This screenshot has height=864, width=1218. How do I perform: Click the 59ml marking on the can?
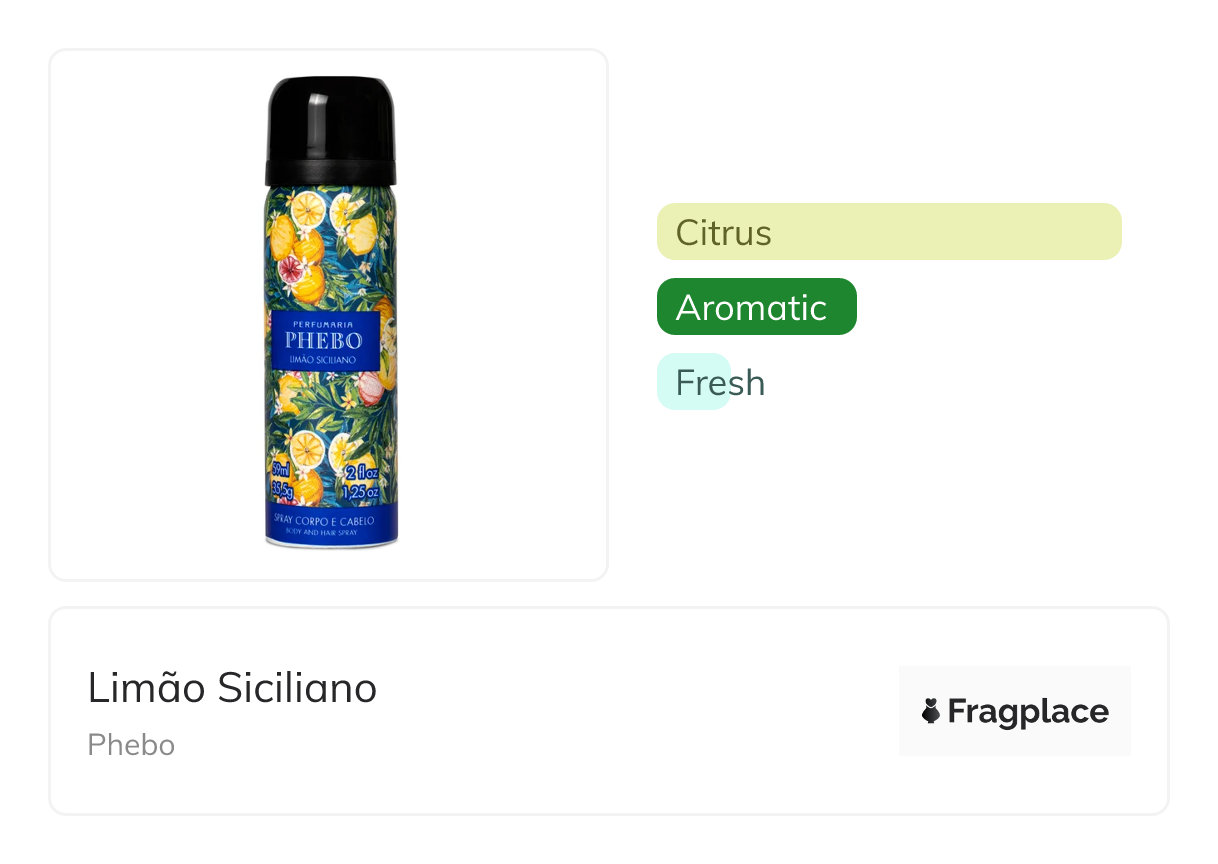point(281,471)
